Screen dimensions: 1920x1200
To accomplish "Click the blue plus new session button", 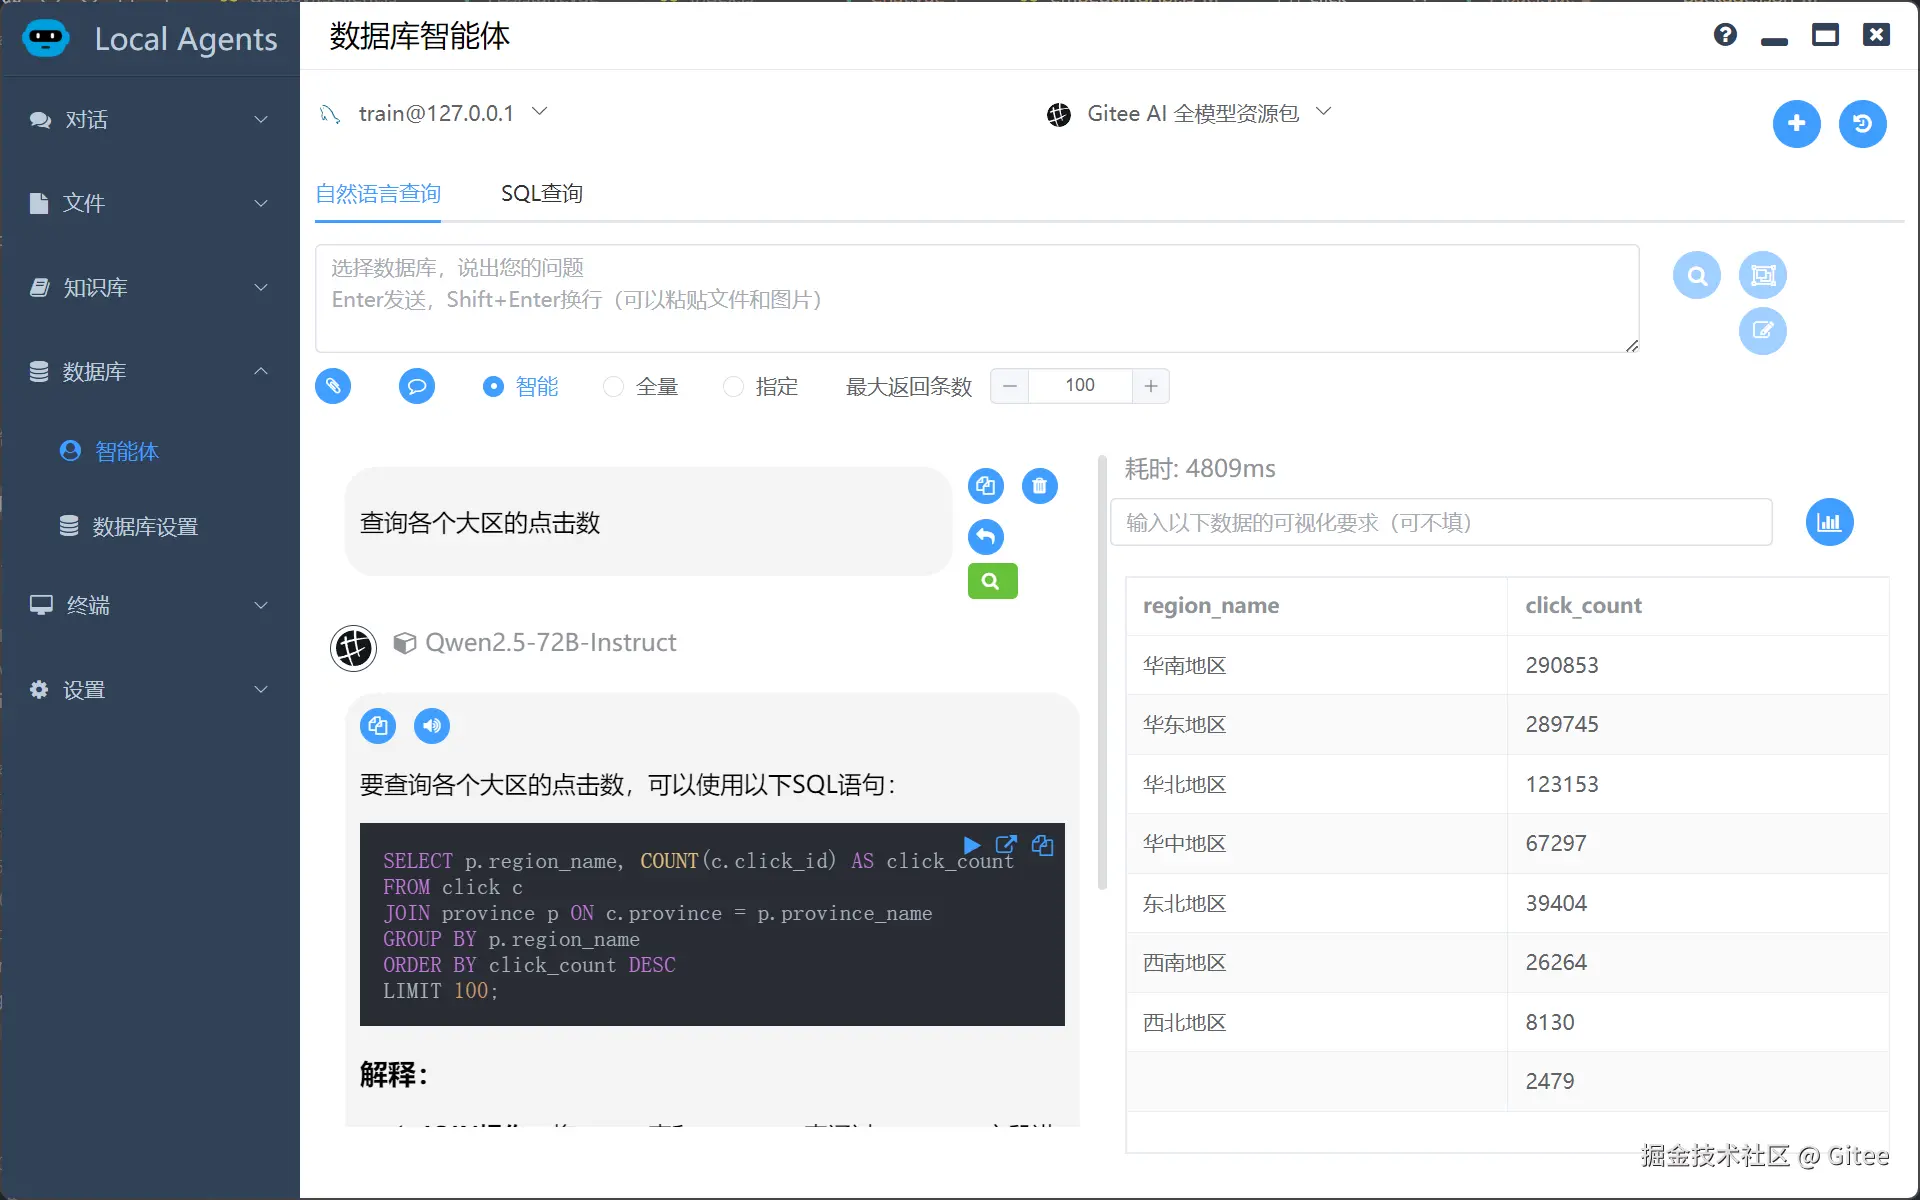I will [1796, 124].
